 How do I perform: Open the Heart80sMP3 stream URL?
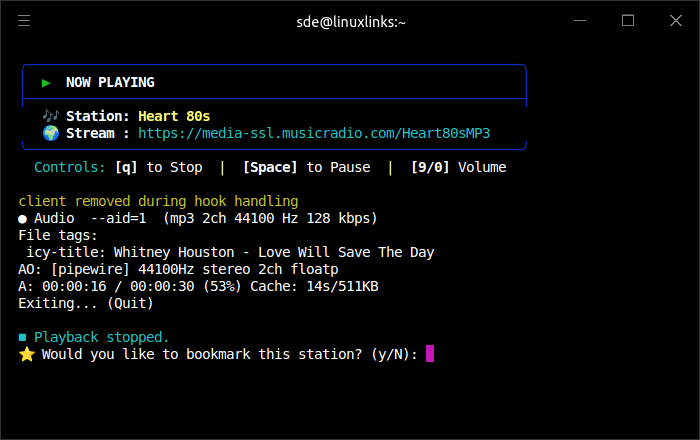coord(314,133)
